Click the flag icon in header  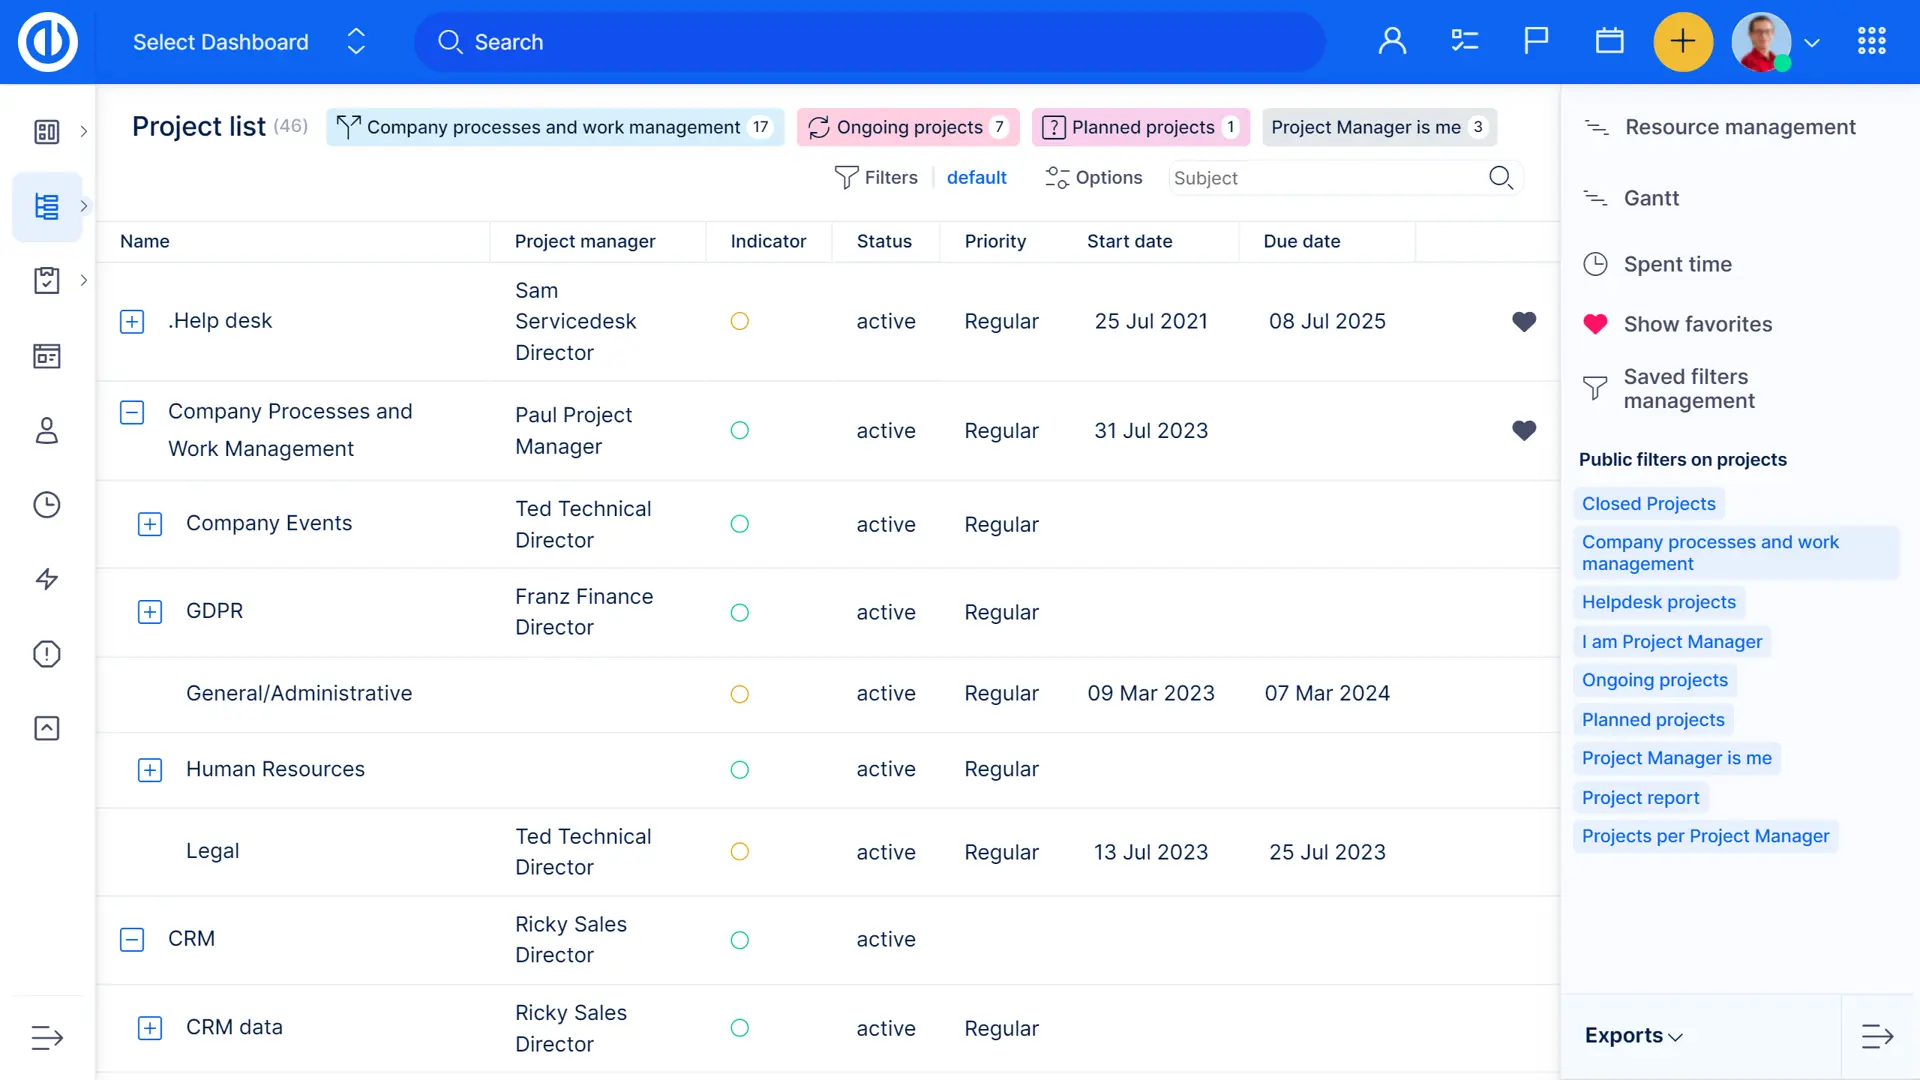(x=1536, y=41)
